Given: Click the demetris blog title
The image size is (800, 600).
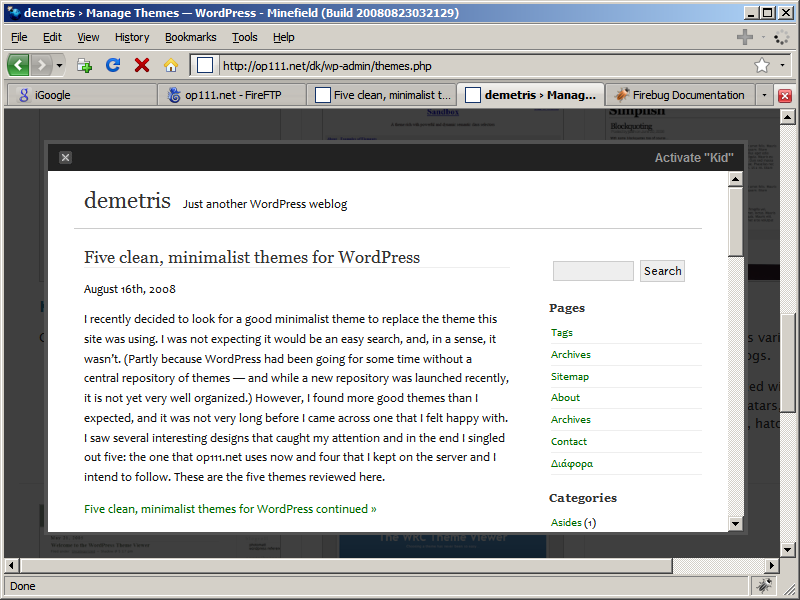Looking at the screenshot, I should tap(128, 200).
